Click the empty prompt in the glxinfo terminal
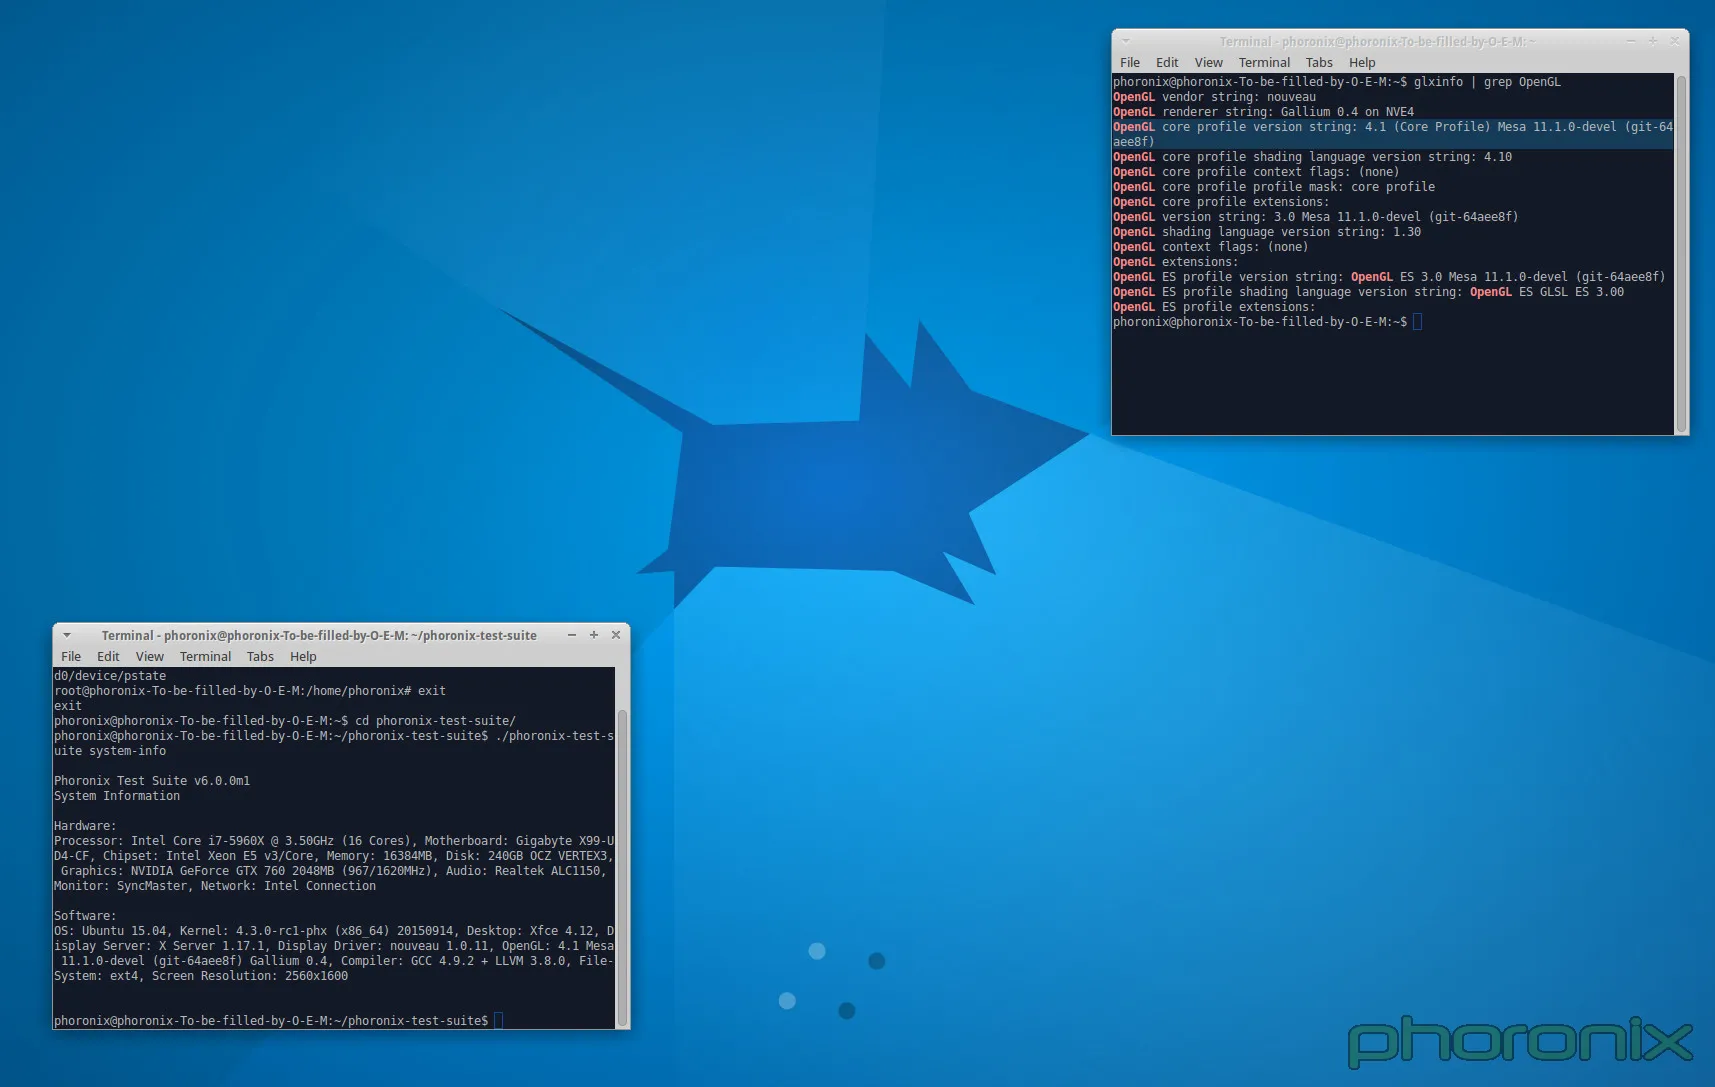The width and height of the screenshot is (1715, 1087). tap(1267, 322)
